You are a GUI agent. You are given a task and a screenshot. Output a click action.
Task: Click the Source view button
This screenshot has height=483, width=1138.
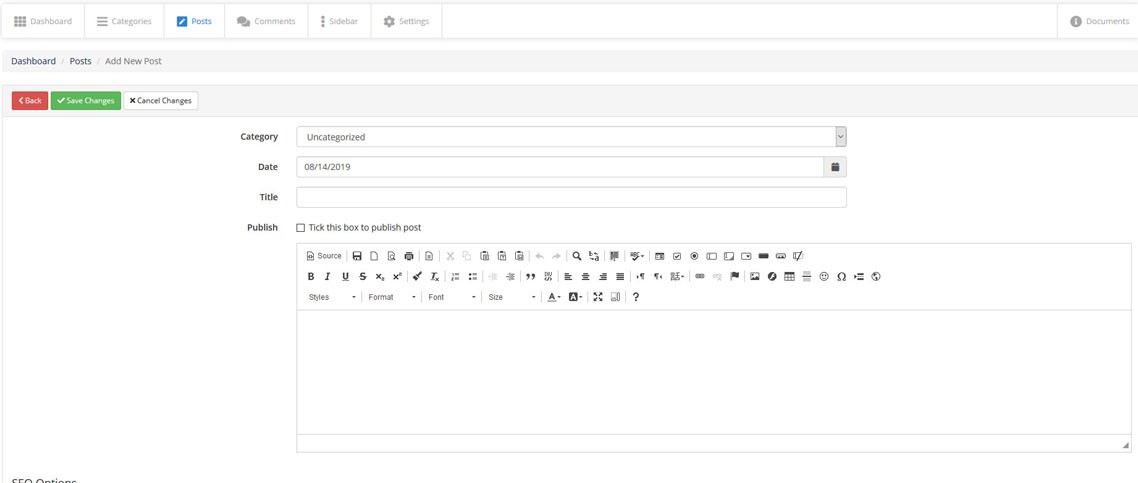pos(324,256)
